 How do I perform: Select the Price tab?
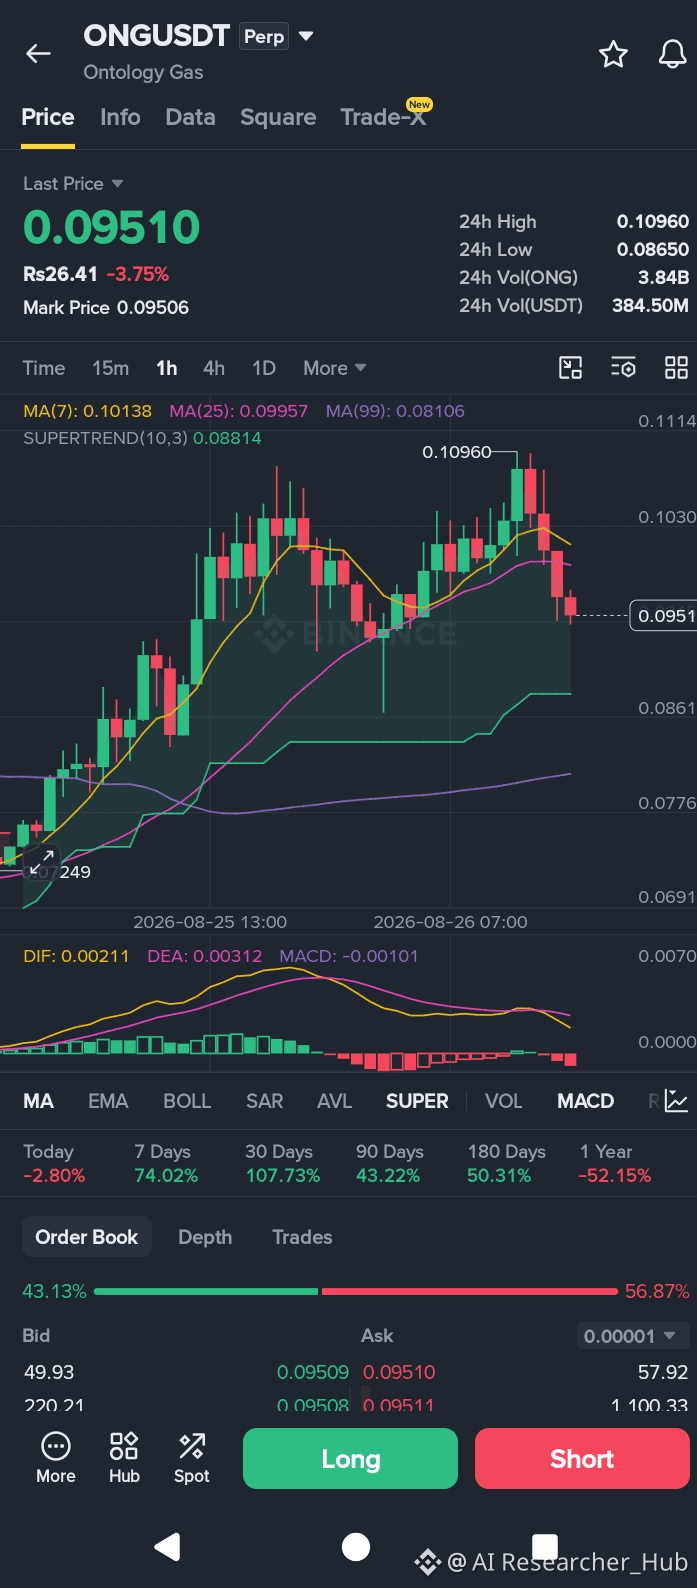point(48,117)
